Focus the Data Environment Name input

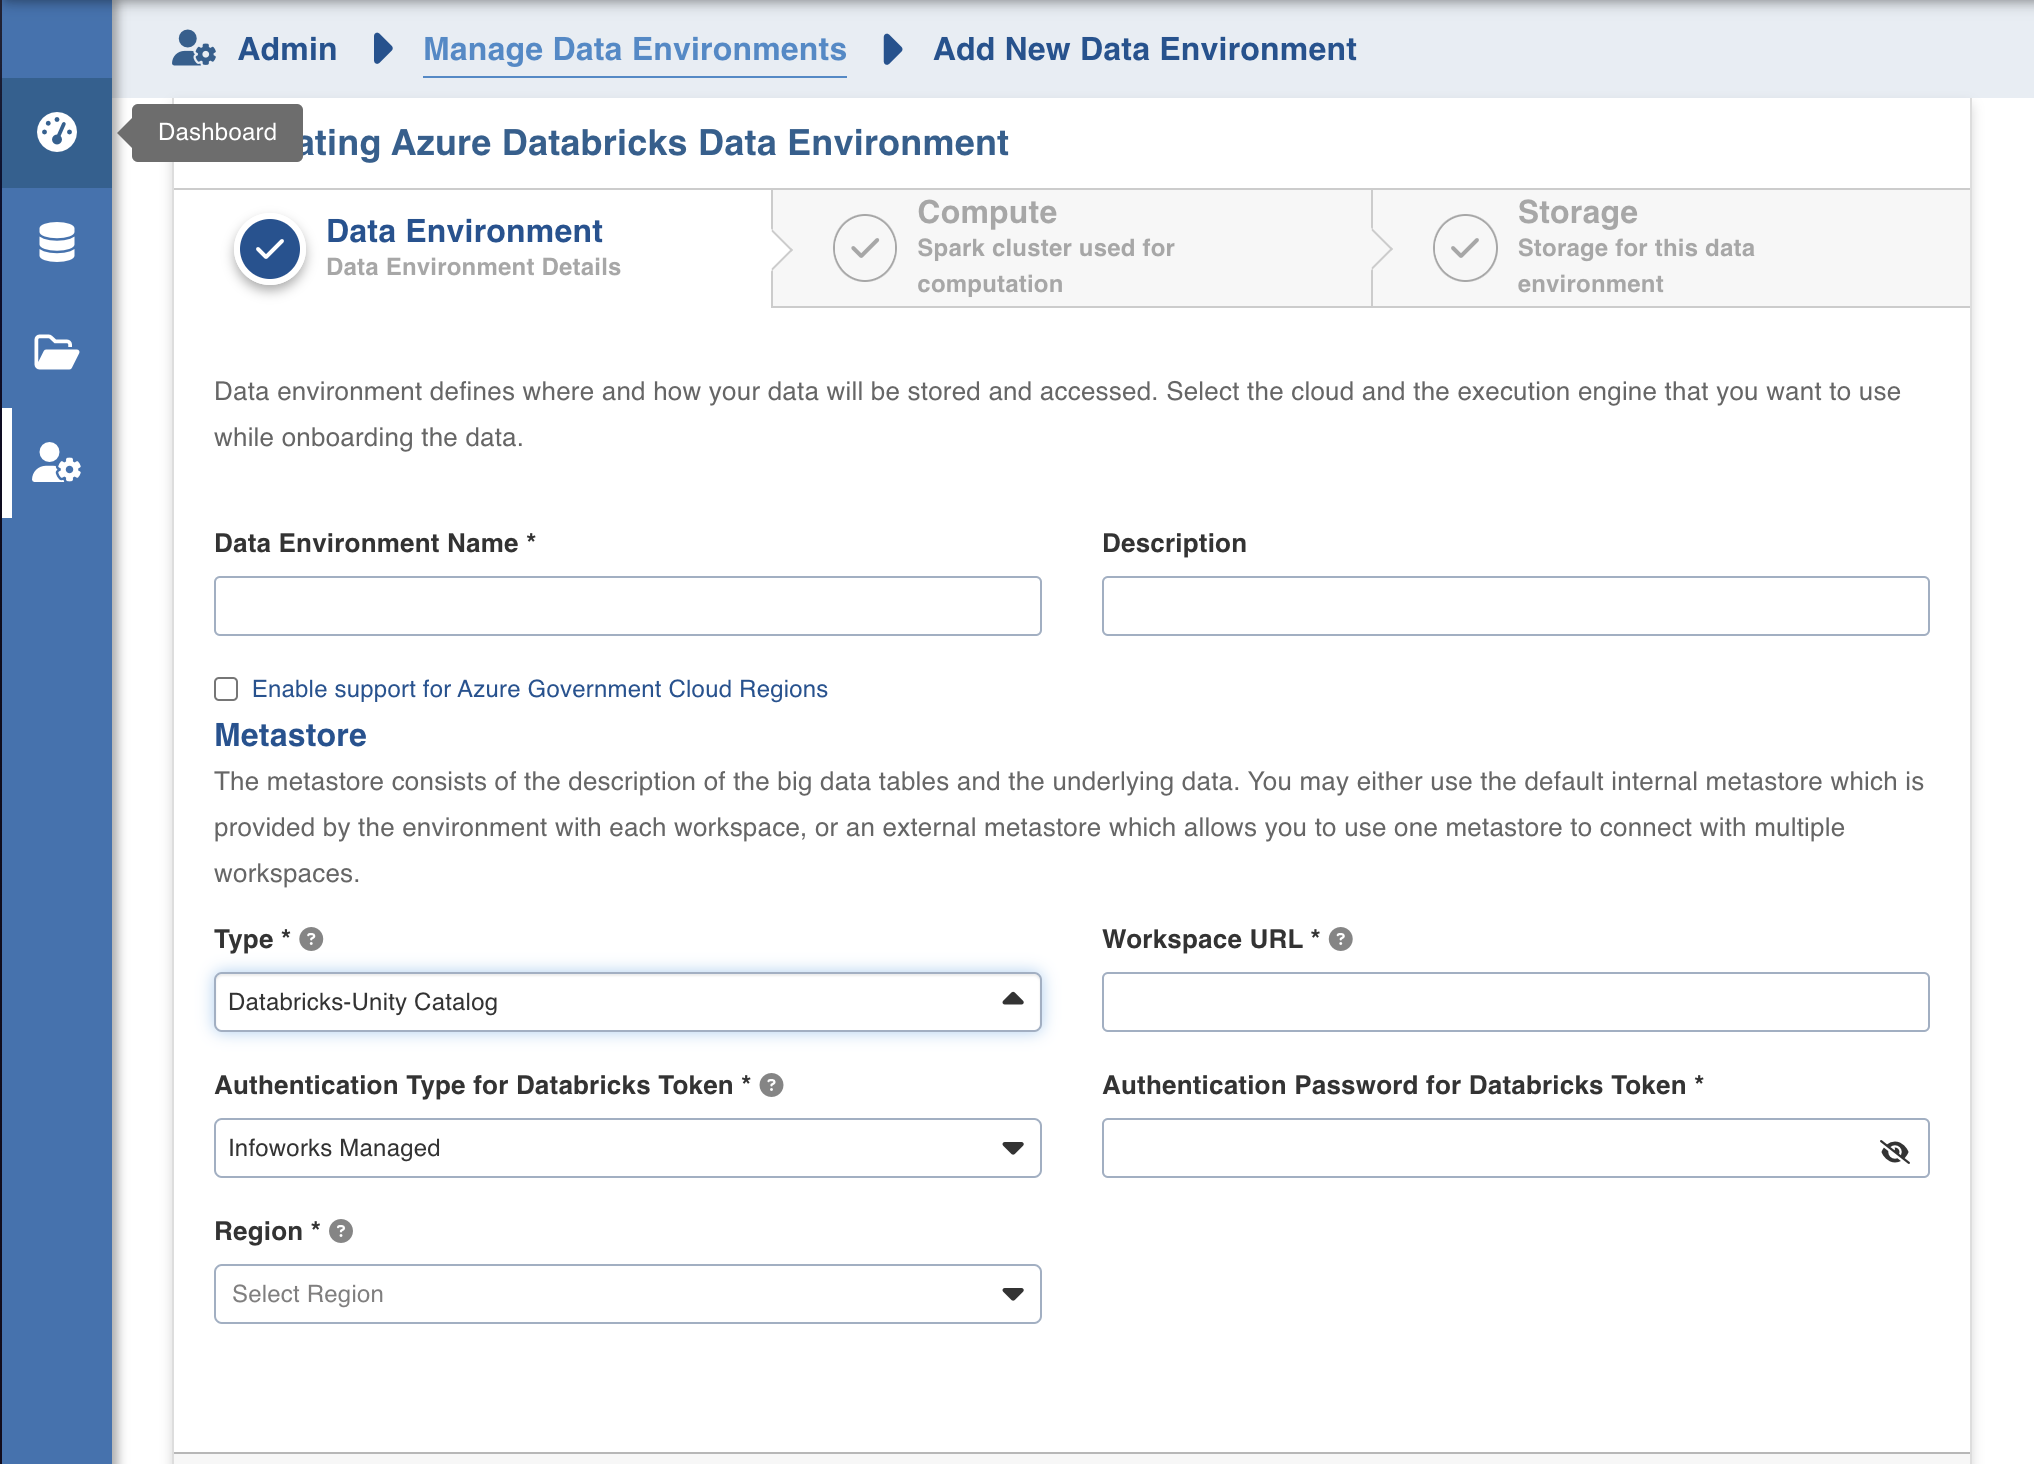click(628, 606)
